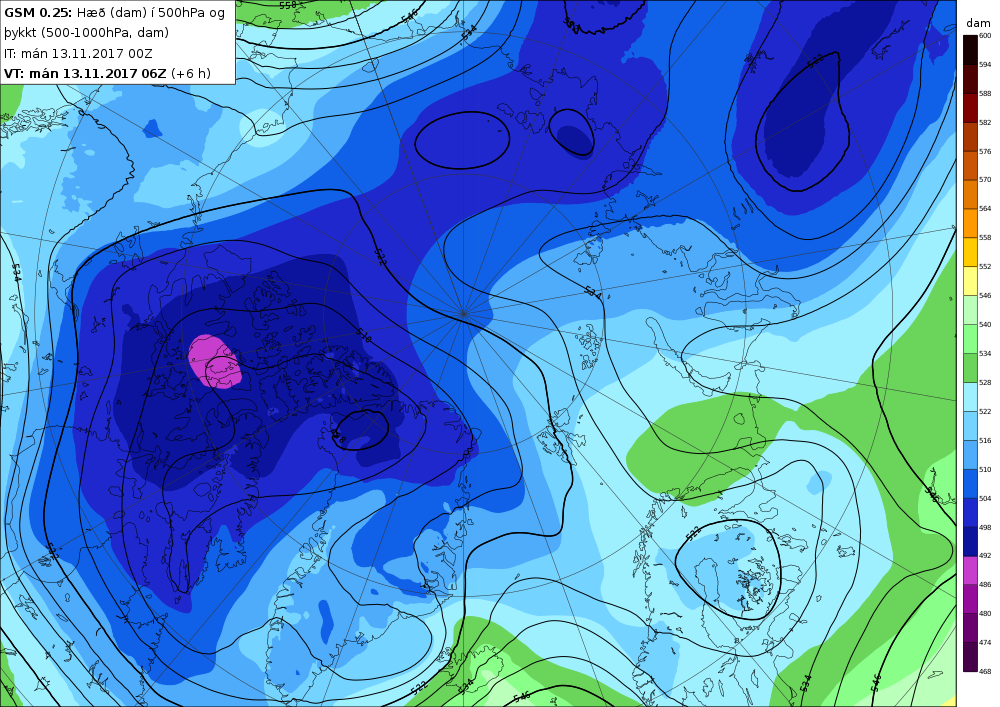Screen dimensions: 1000x707
Task: Click the 'VT: mán 13.11.2017 06Z' valid time
Action: tap(85, 73)
